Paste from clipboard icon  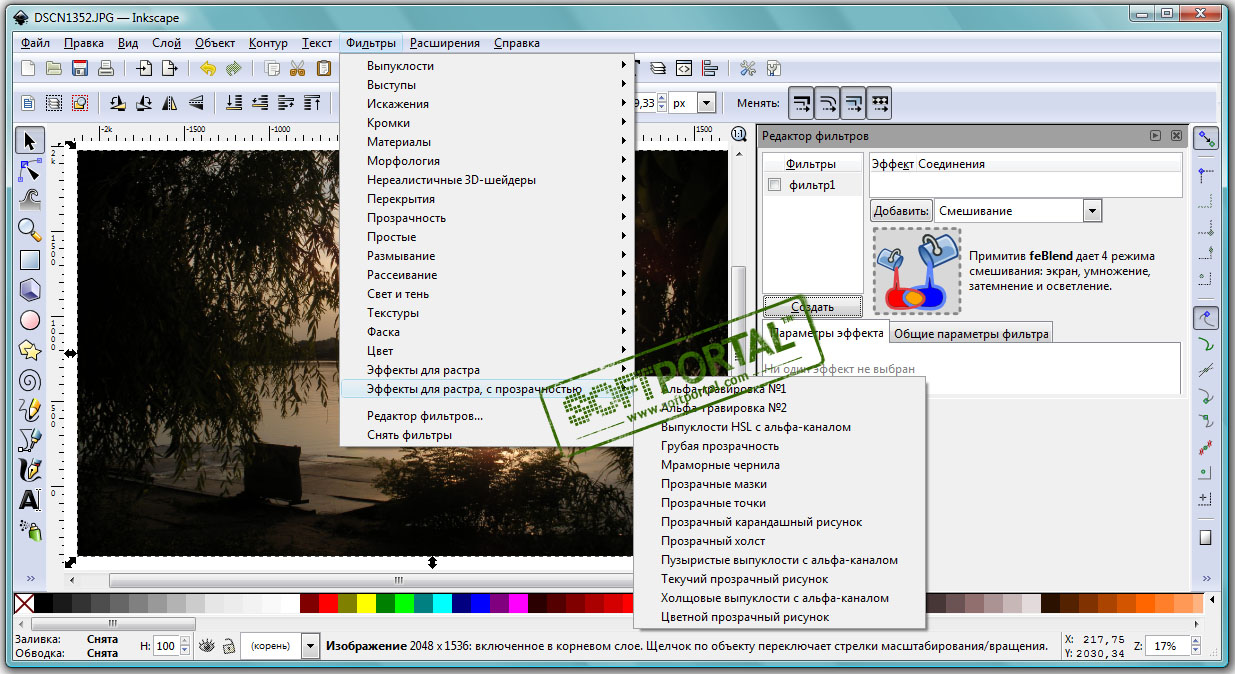click(x=323, y=69)
